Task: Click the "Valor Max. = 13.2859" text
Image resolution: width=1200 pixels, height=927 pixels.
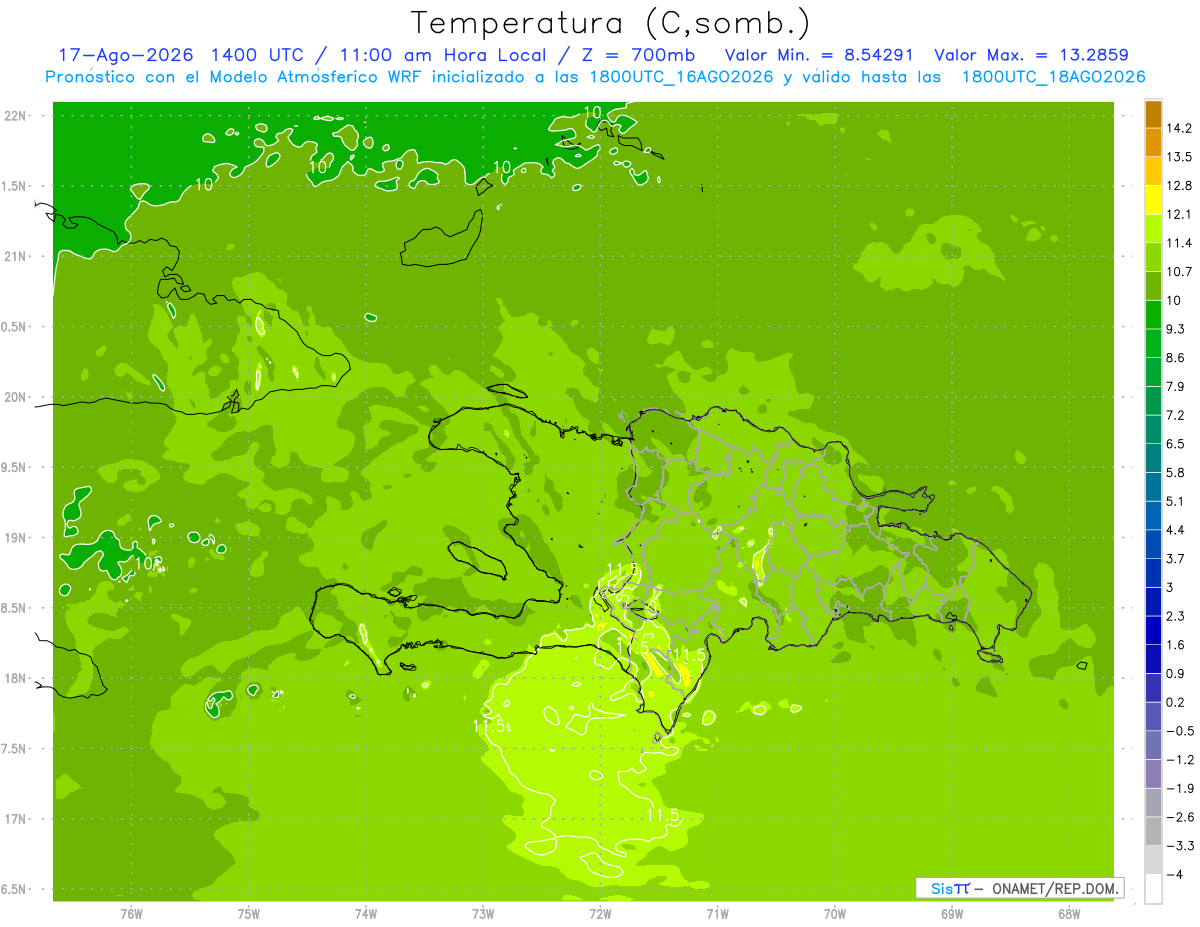Action: pos(1032,55)
